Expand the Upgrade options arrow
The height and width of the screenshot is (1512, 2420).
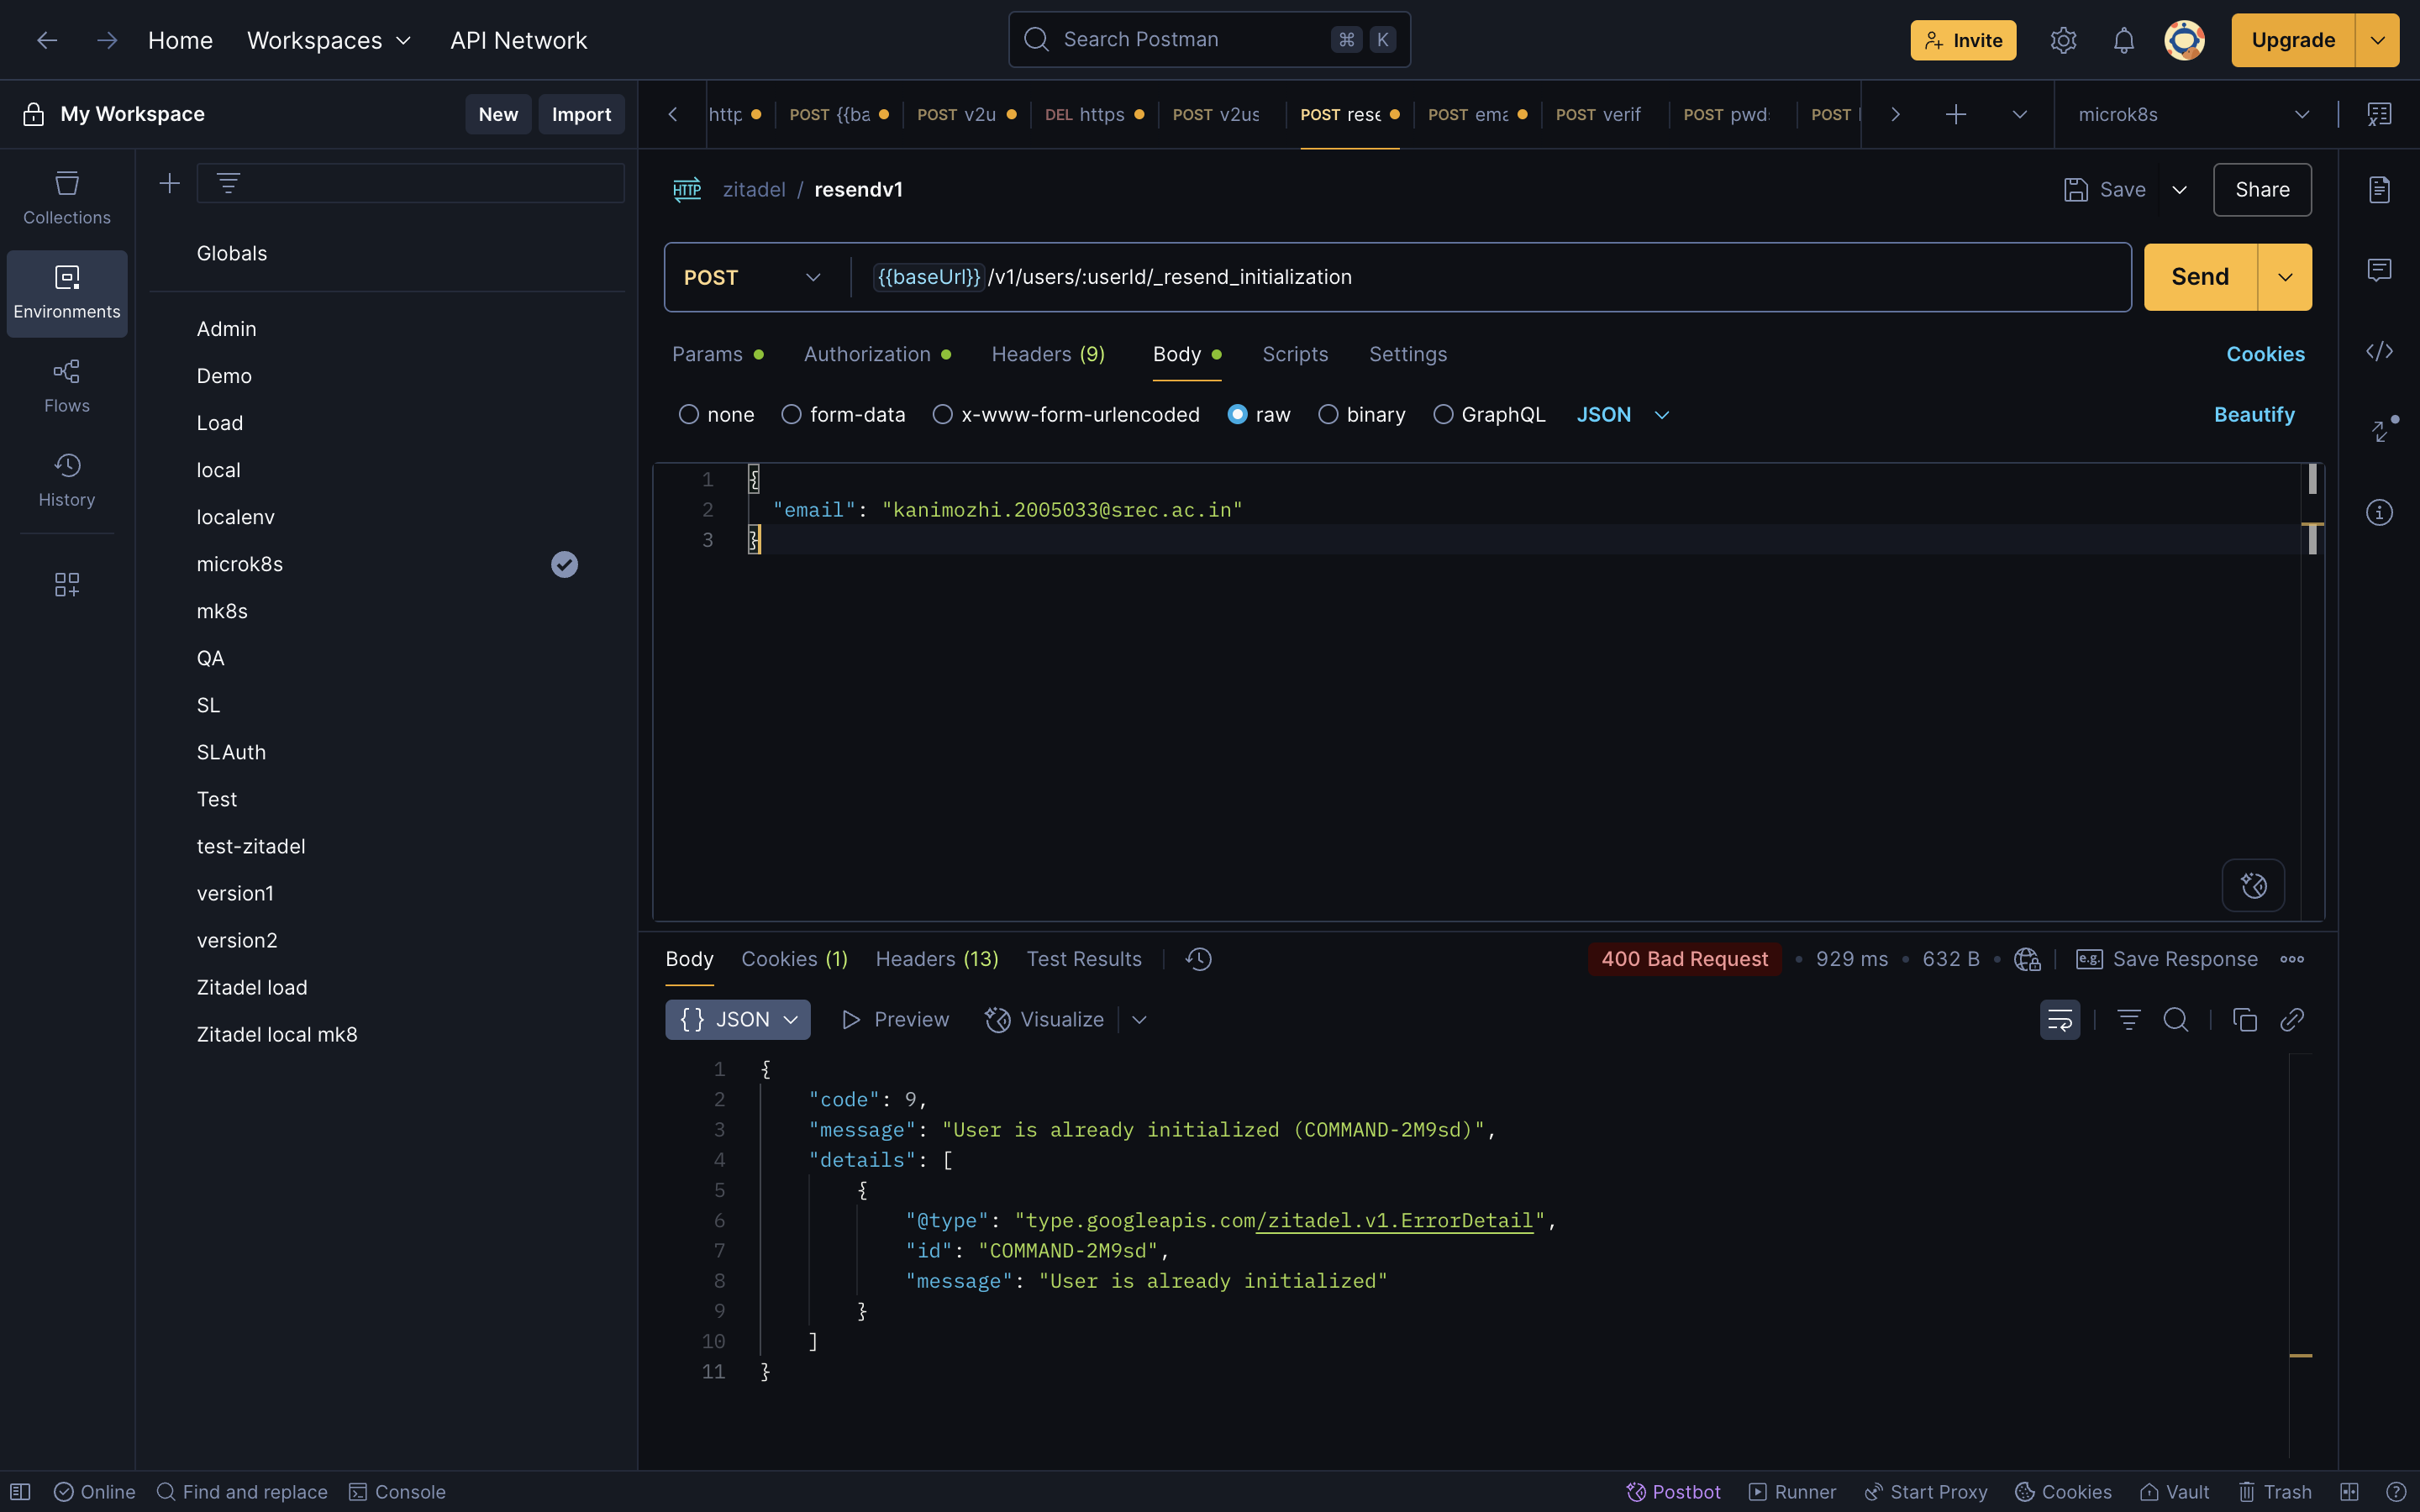click(x=2377, y=40)
